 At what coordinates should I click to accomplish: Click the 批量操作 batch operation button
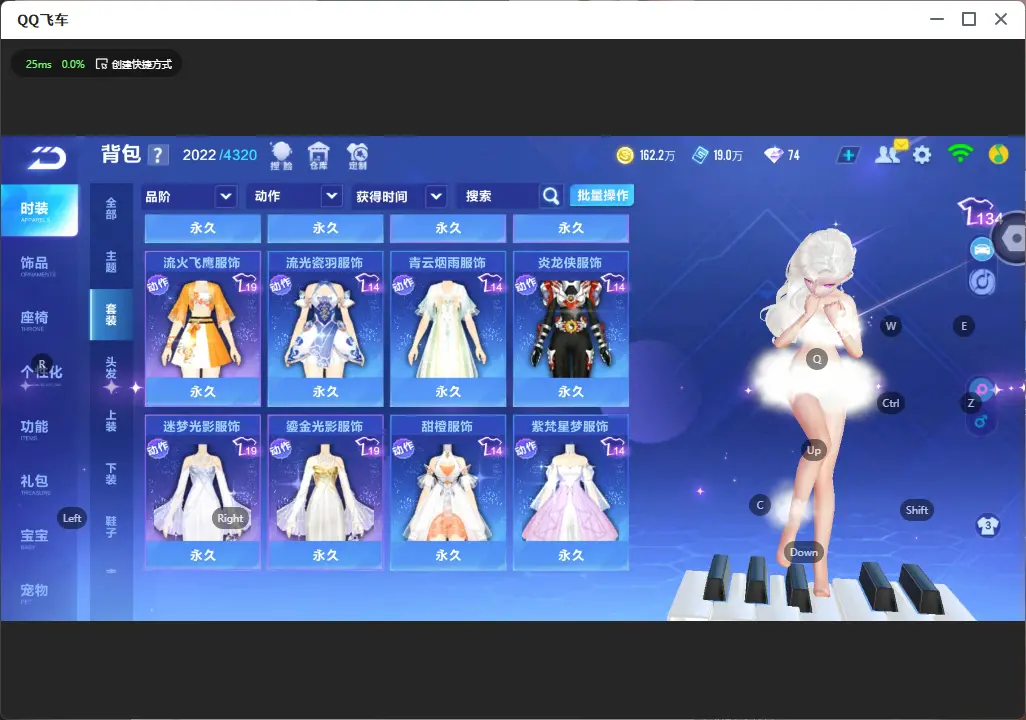click(x=602, y=195)
